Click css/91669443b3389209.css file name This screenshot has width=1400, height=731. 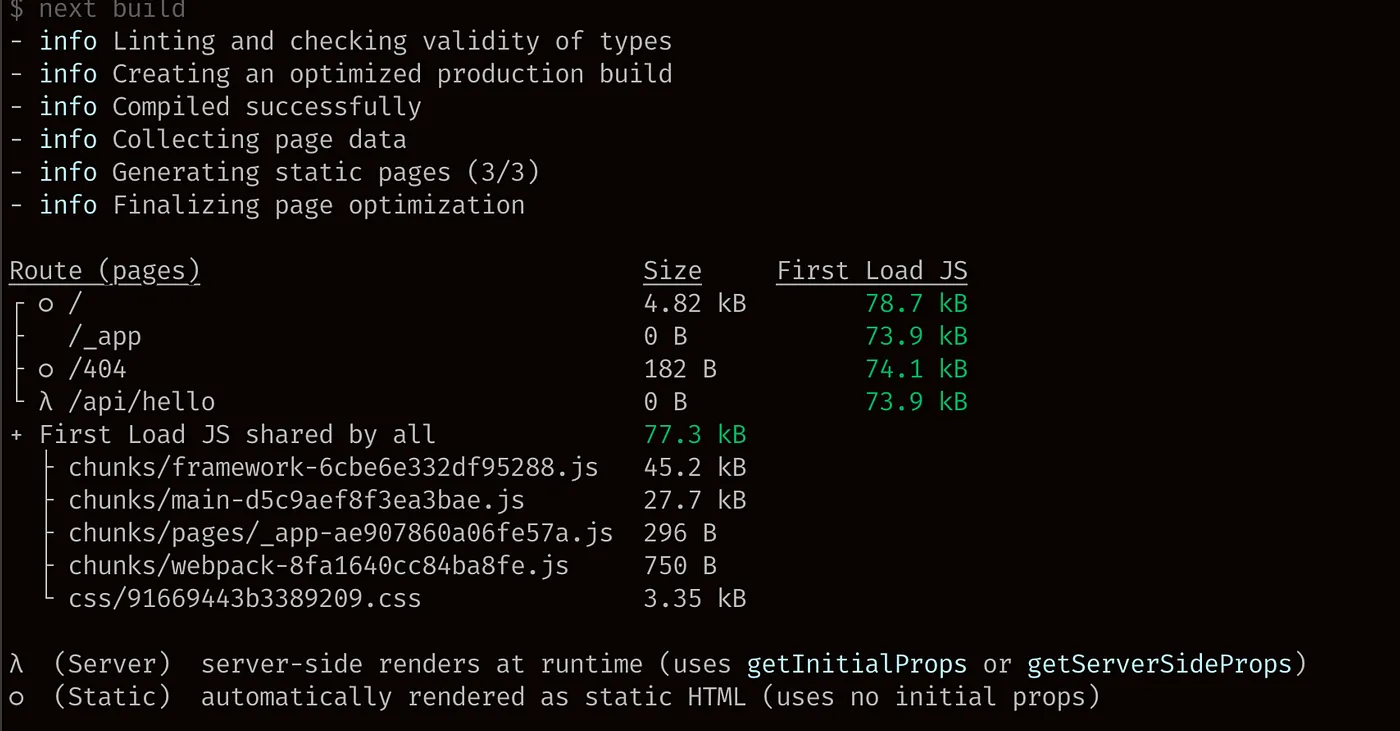tap(245, 599)
